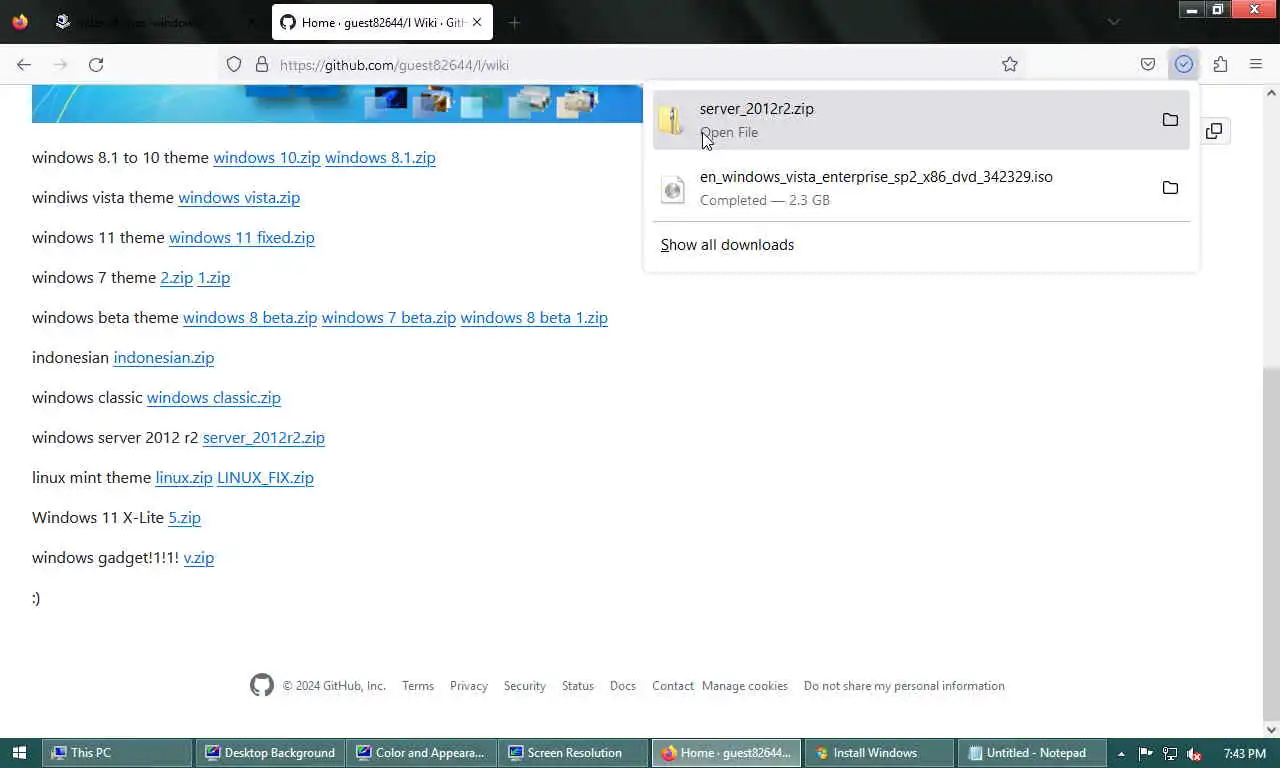Screen dimensions: 1280x768
Task: Click Do not share my personal information
Action: point(904,686)
